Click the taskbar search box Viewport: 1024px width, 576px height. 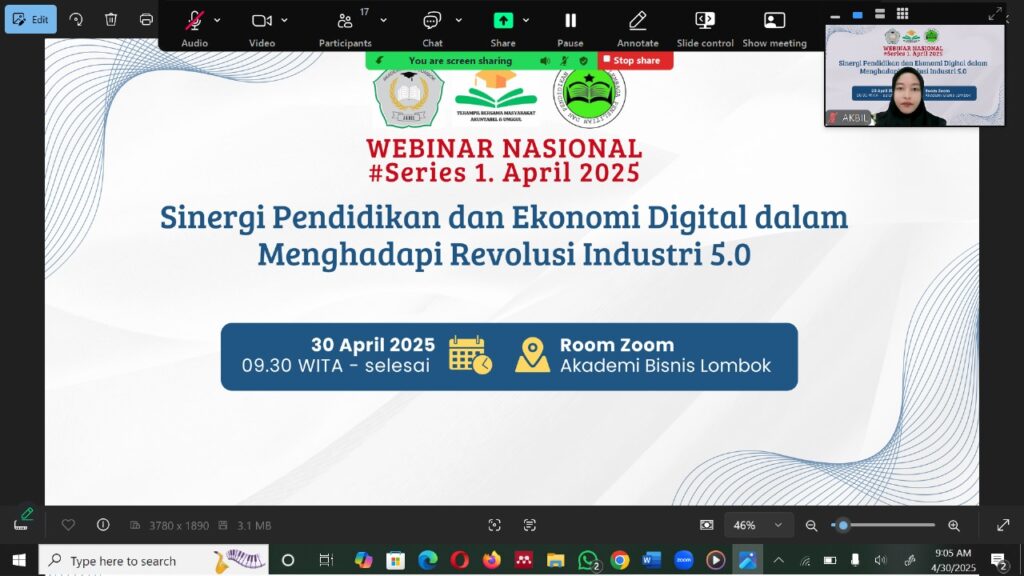153,560
